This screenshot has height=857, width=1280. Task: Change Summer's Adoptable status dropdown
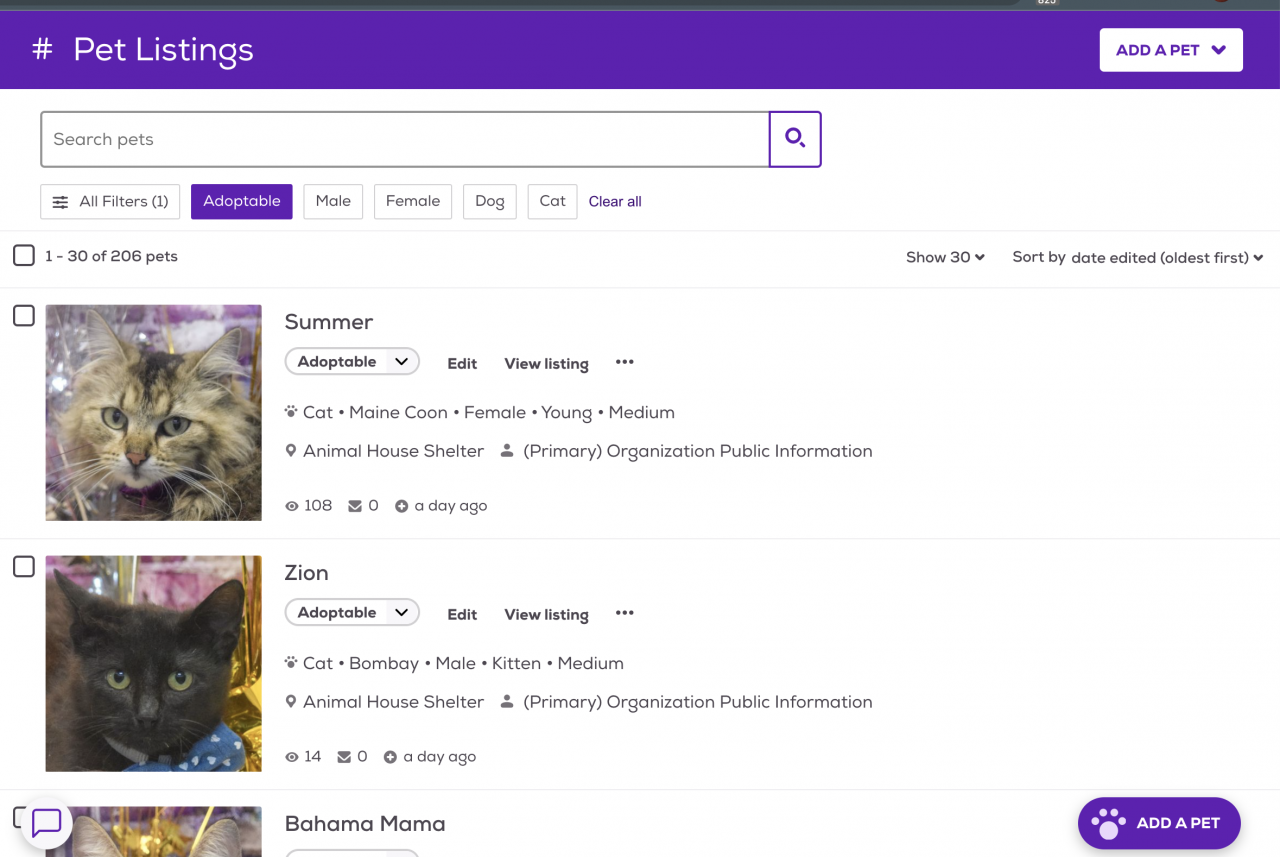coord(352,362)
